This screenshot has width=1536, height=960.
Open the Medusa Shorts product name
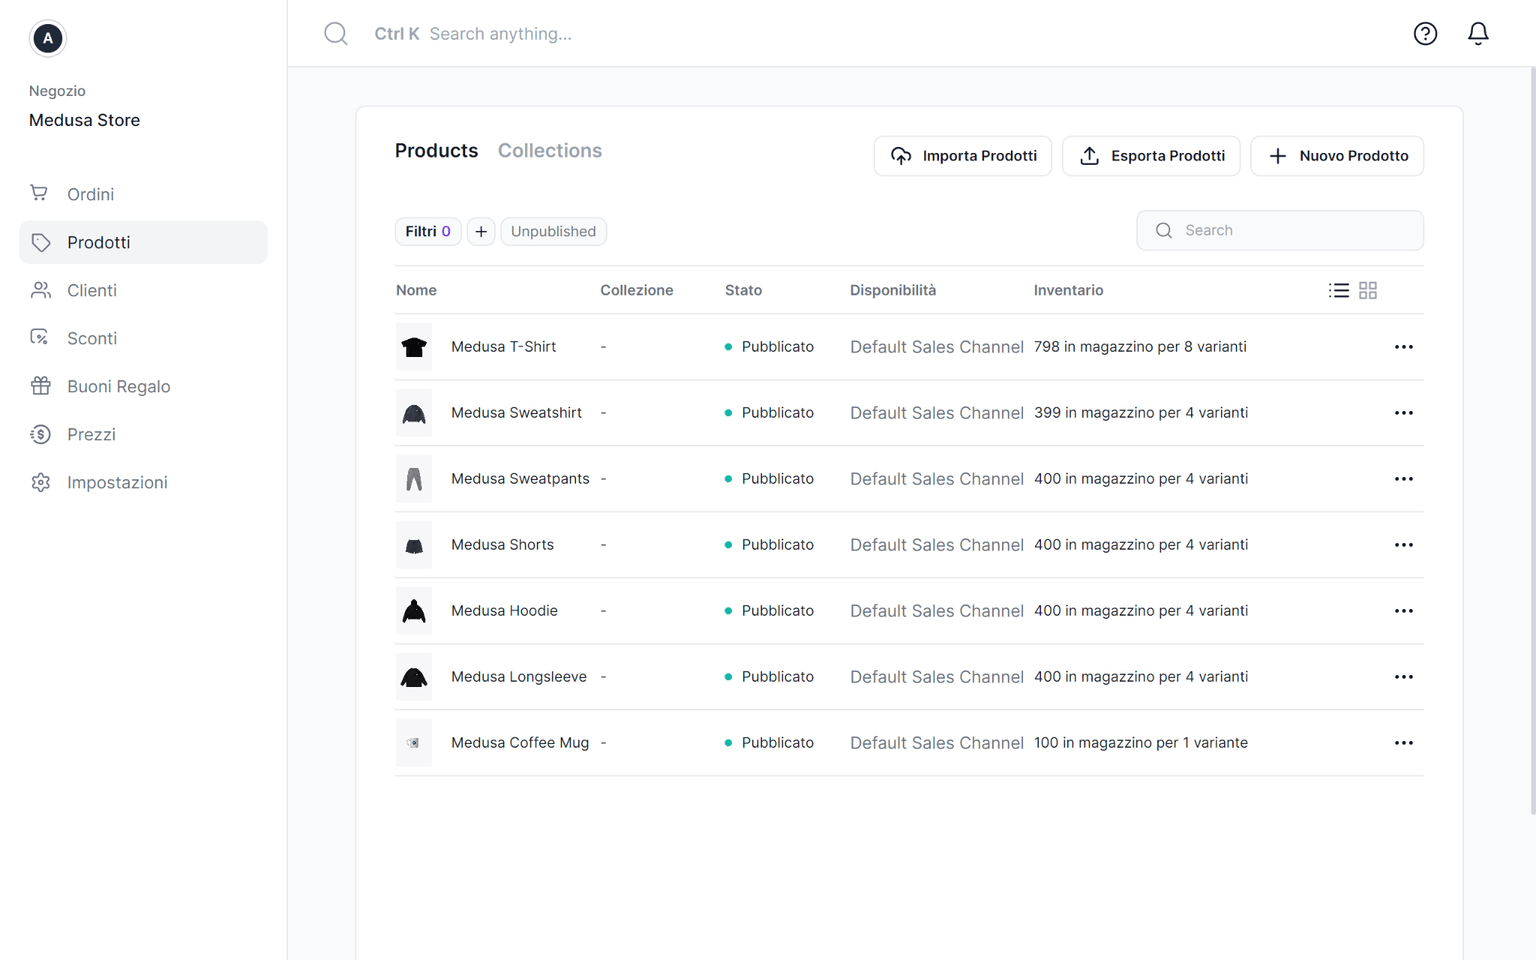tap(502, 545)
